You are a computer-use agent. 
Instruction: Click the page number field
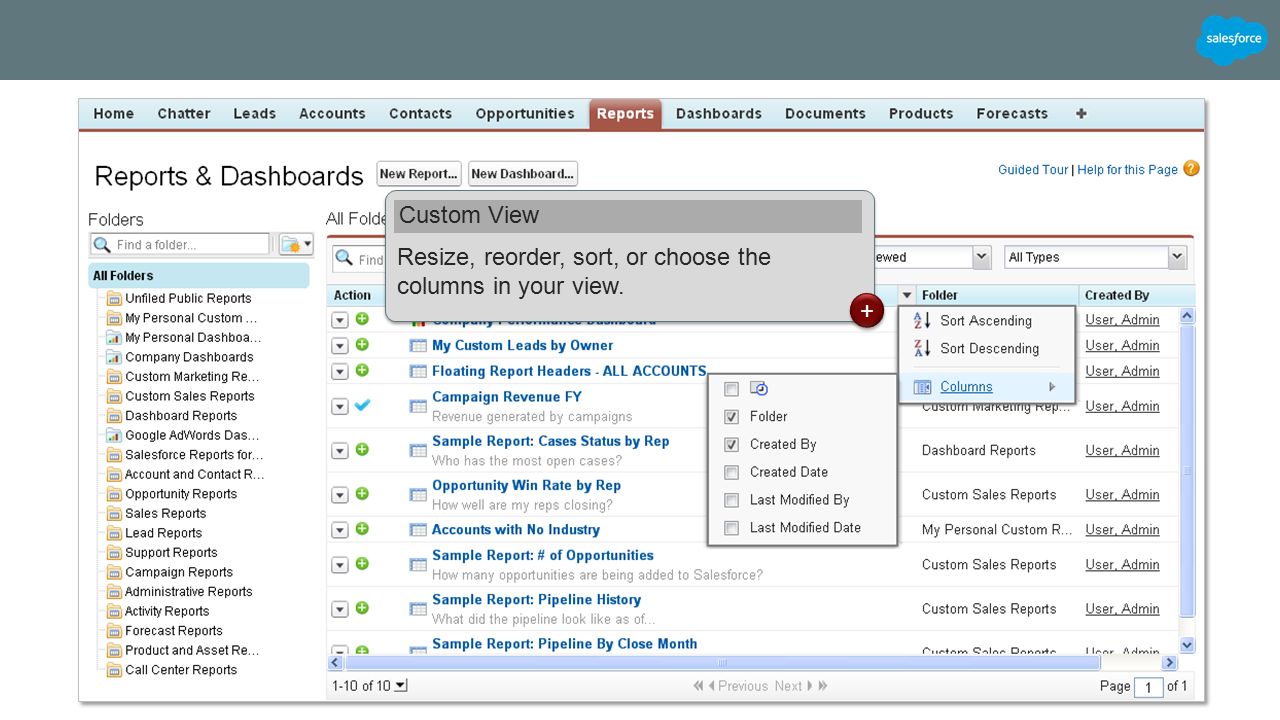pyautogui.click(x=1149, y=687)
